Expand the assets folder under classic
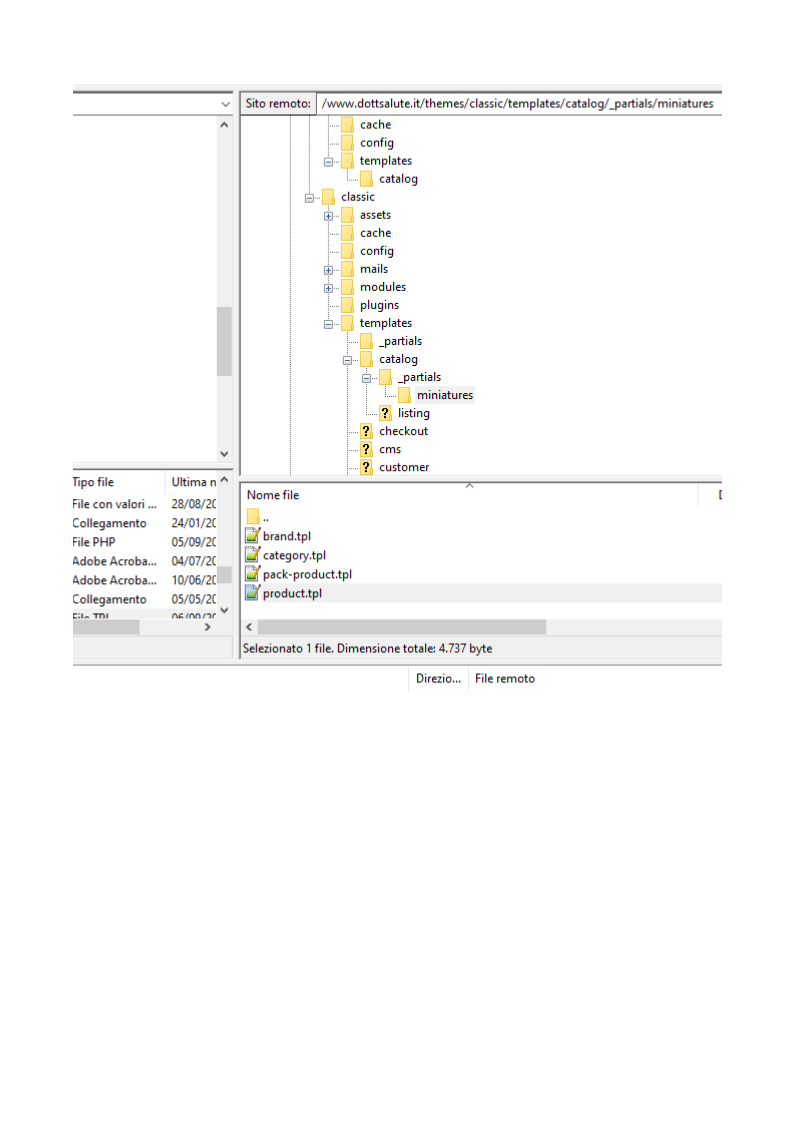 328,216
